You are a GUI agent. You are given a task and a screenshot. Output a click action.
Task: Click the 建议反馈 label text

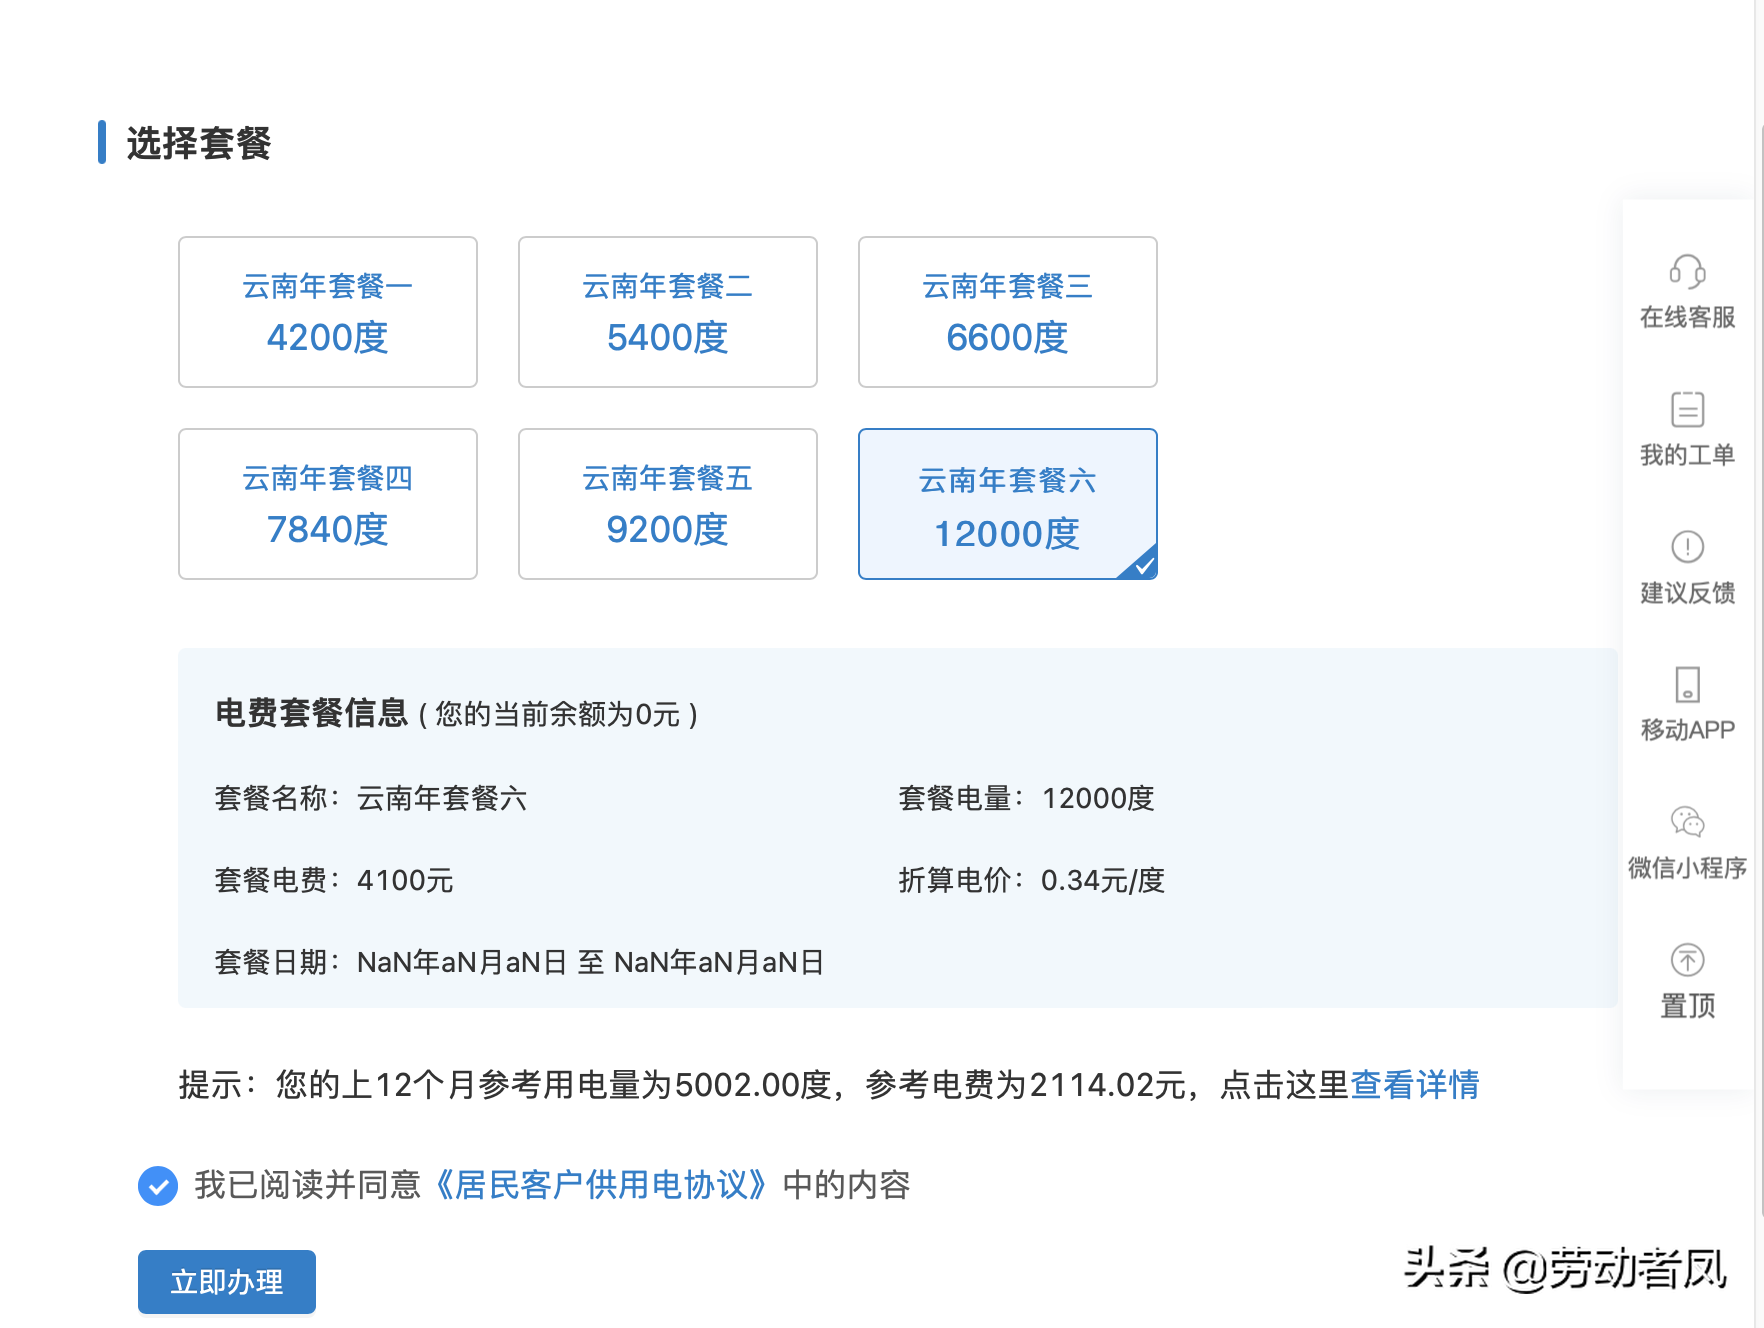pos(1687,593)
